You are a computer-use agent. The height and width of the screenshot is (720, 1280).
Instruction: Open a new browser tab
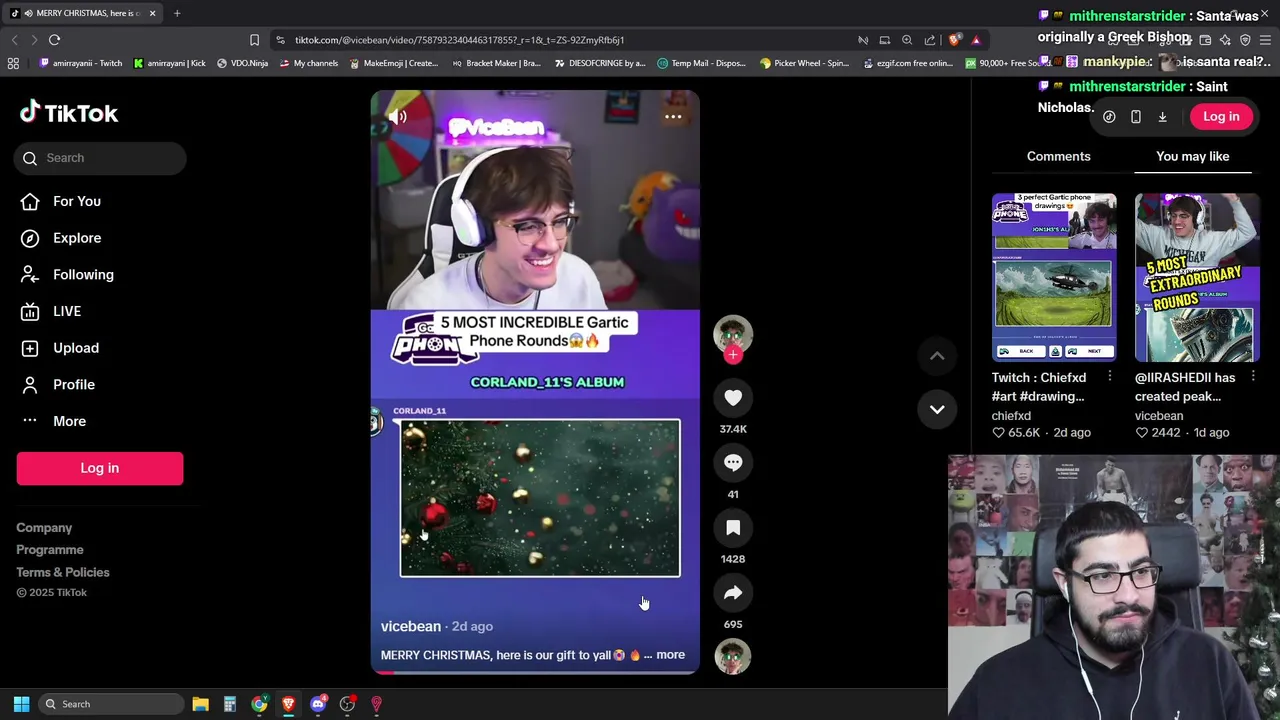click(177, 13)
